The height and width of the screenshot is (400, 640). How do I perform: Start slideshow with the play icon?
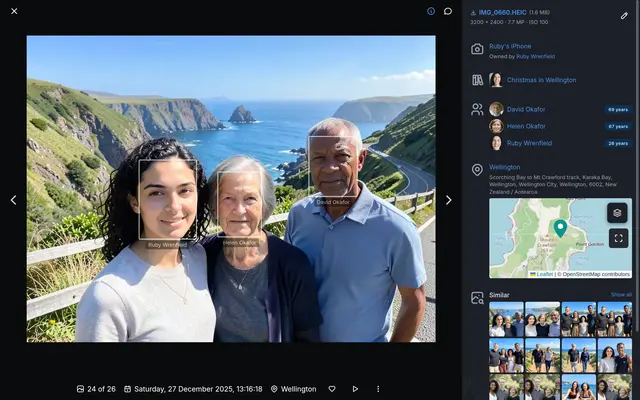click(355, 389)
